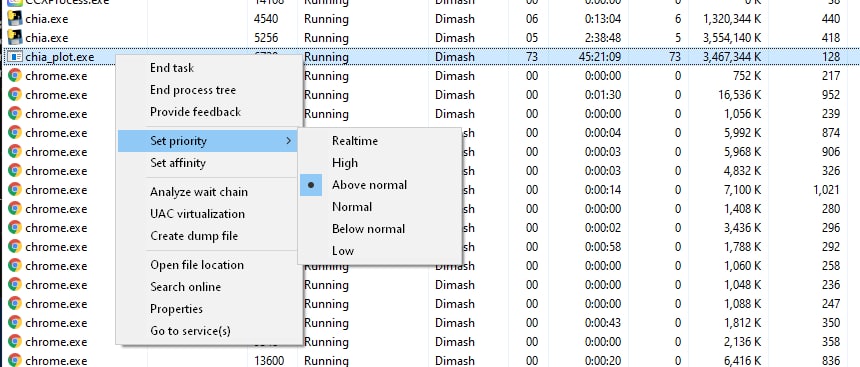This screenshot has width=860, height=367.
Task: Click chia.exe icon in PID 5256 row
Action: [15, 38]
